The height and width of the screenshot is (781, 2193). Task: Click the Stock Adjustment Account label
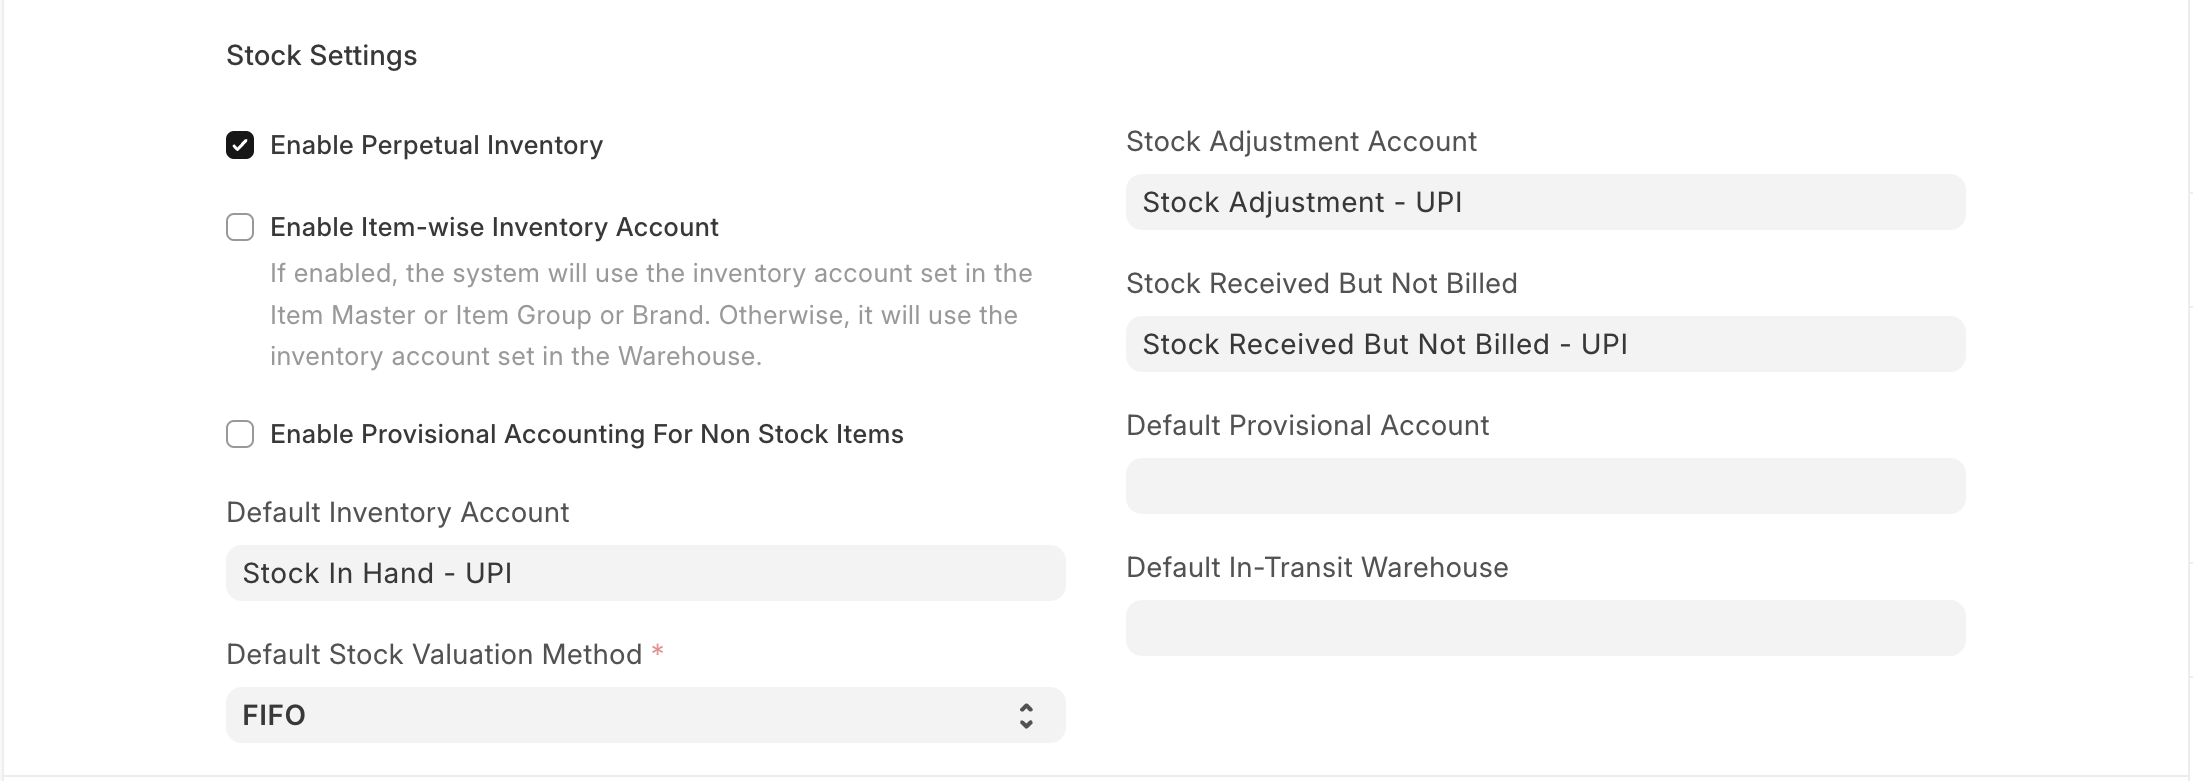pyautogui.click(x=1301, y=141)
